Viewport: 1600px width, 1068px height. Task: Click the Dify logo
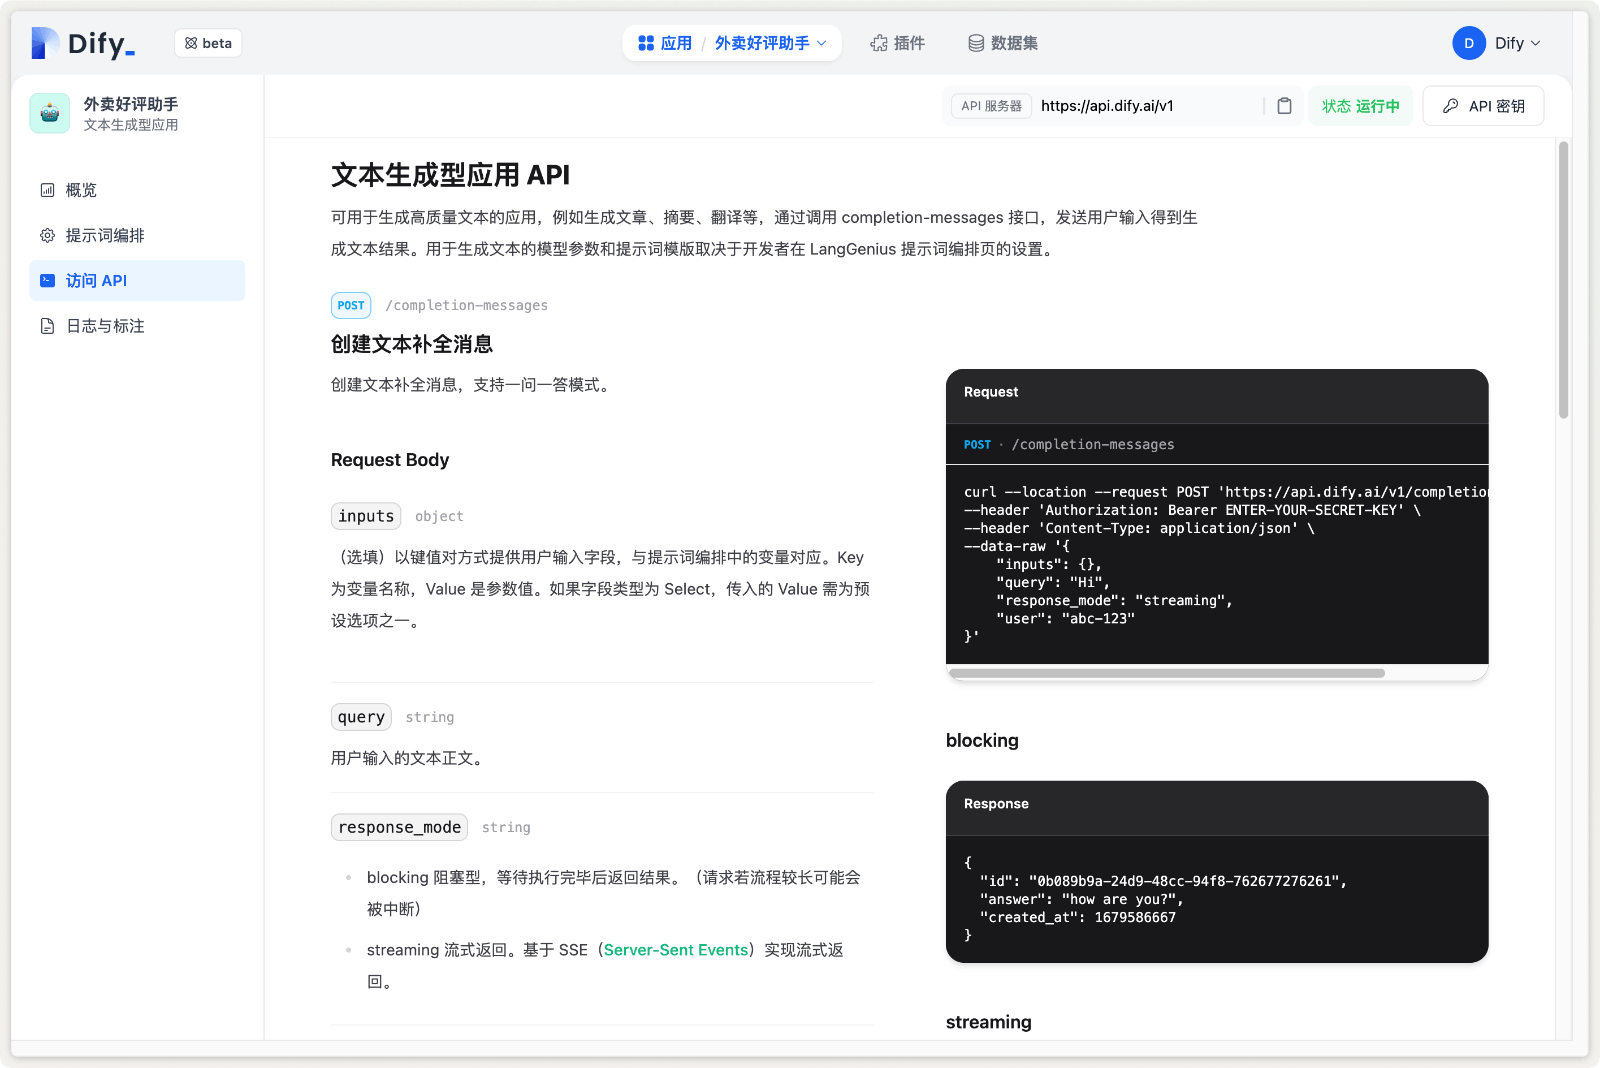pyautogui.click(x=83, y=43)
